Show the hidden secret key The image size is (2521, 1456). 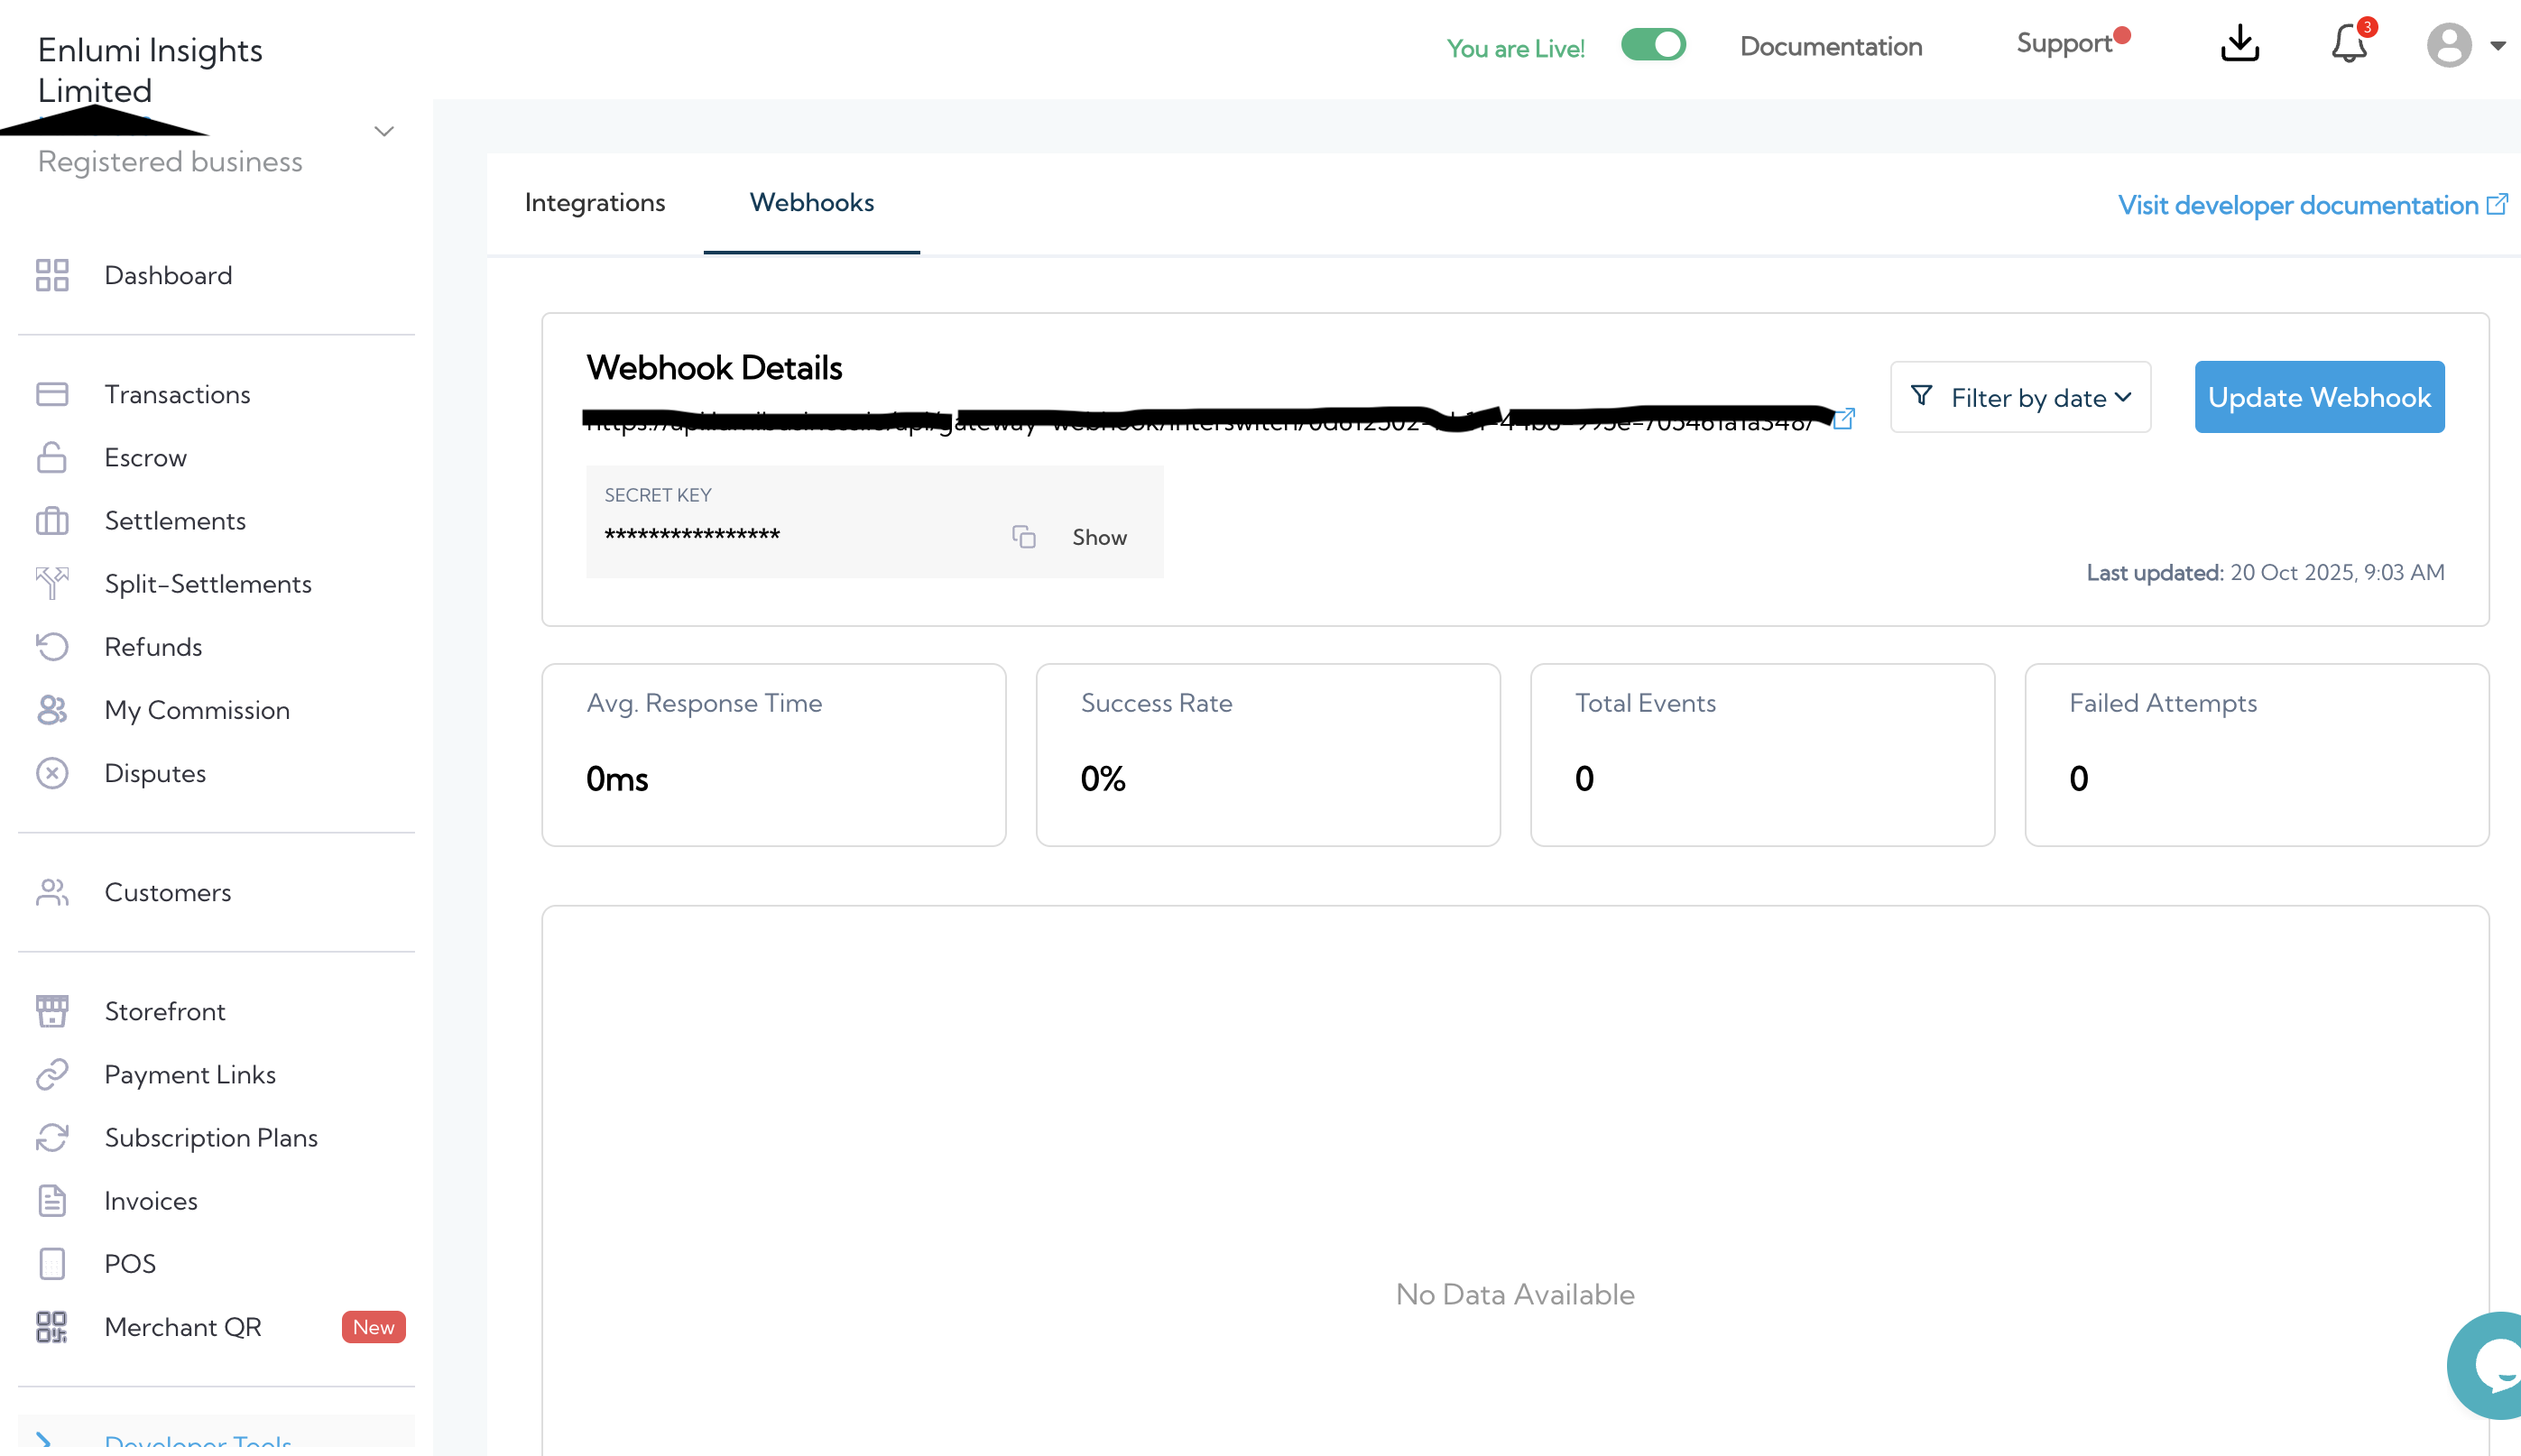tap(1099, 537)
